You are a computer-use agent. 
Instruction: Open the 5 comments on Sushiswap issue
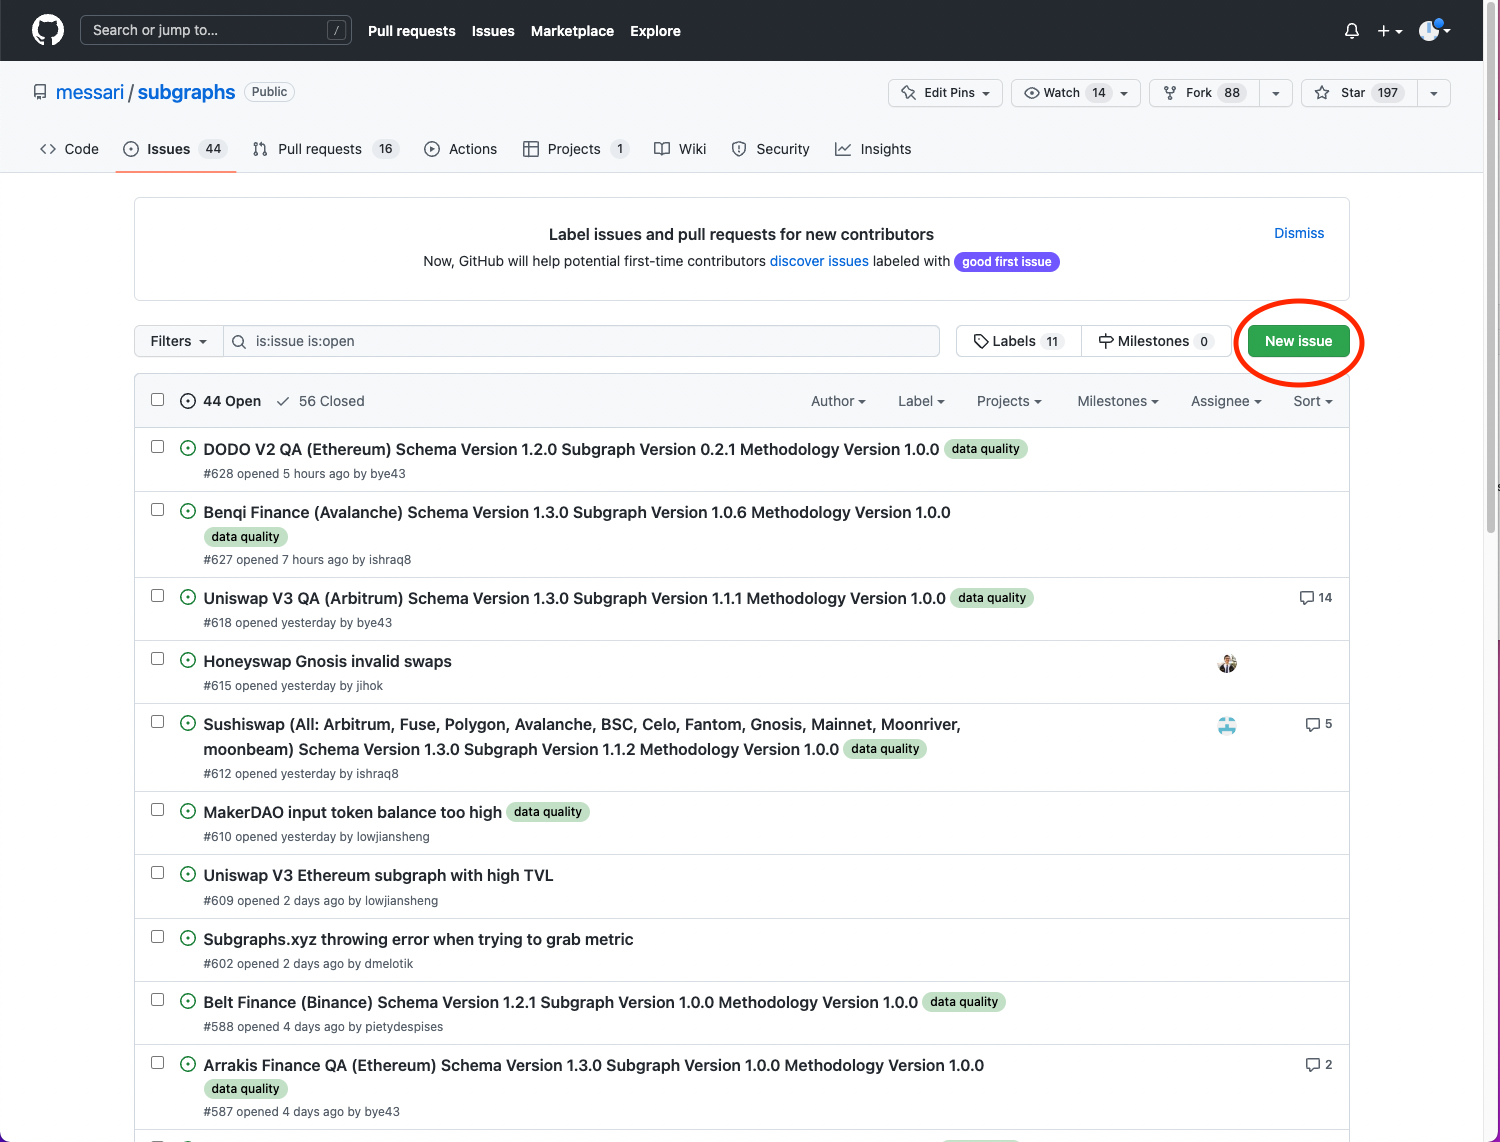(x=1319, y=724)
